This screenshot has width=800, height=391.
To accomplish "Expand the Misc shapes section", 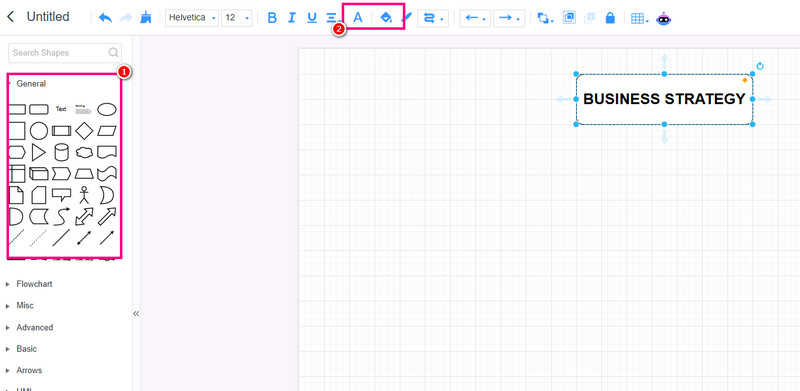I will [x=24, y=305].
